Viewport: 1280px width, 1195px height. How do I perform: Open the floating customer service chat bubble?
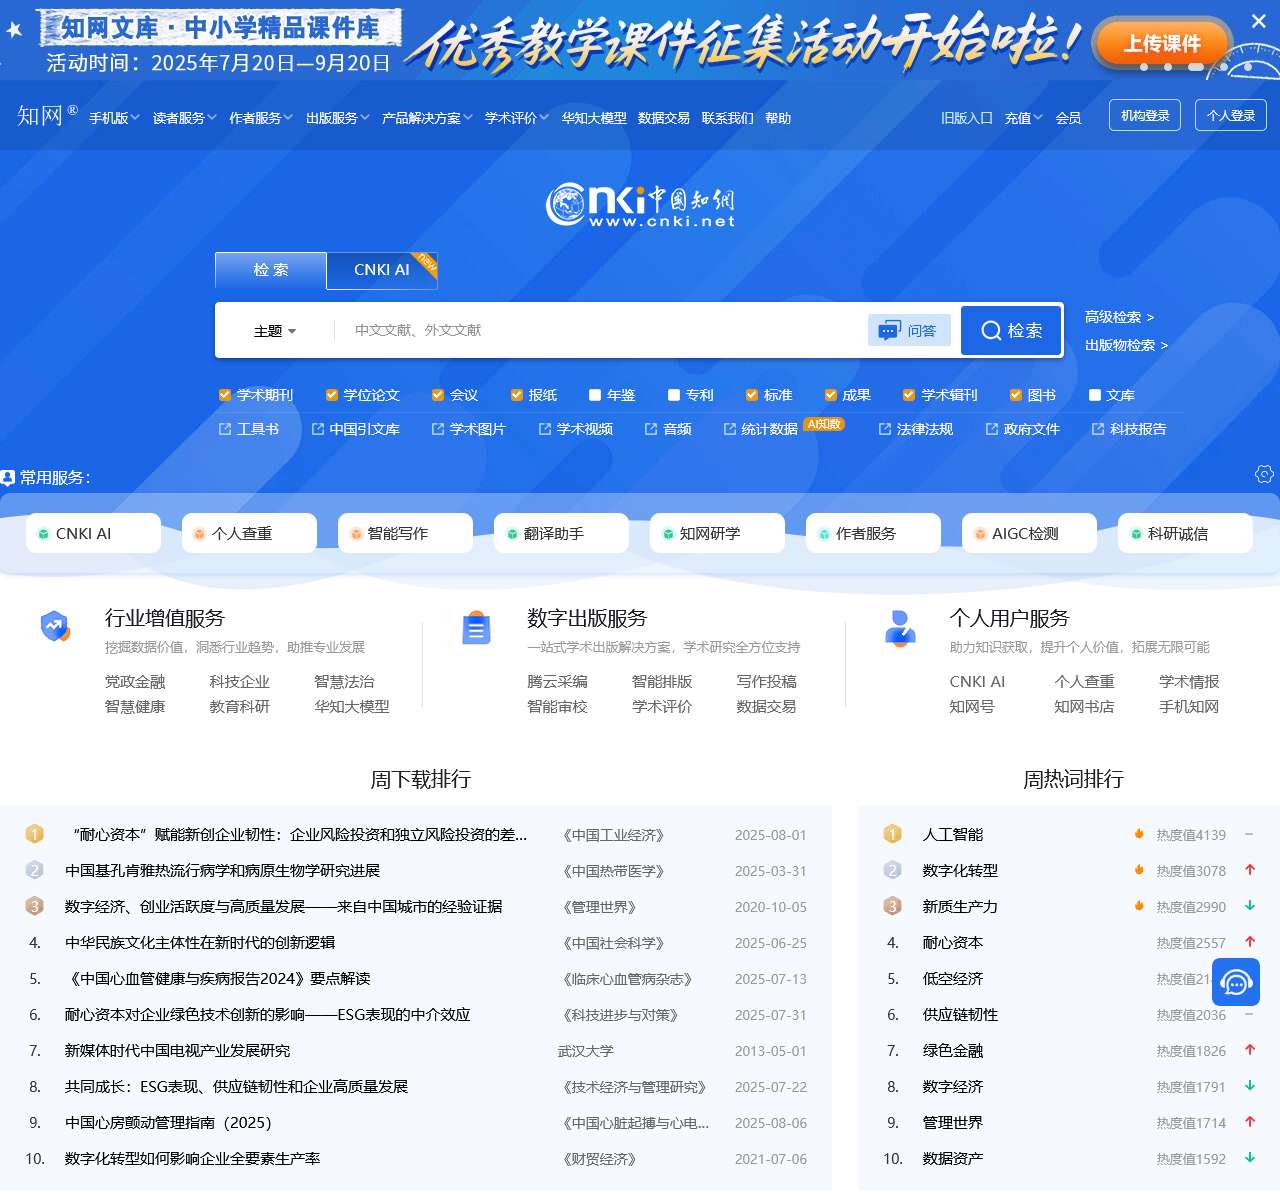point(1236,982)
